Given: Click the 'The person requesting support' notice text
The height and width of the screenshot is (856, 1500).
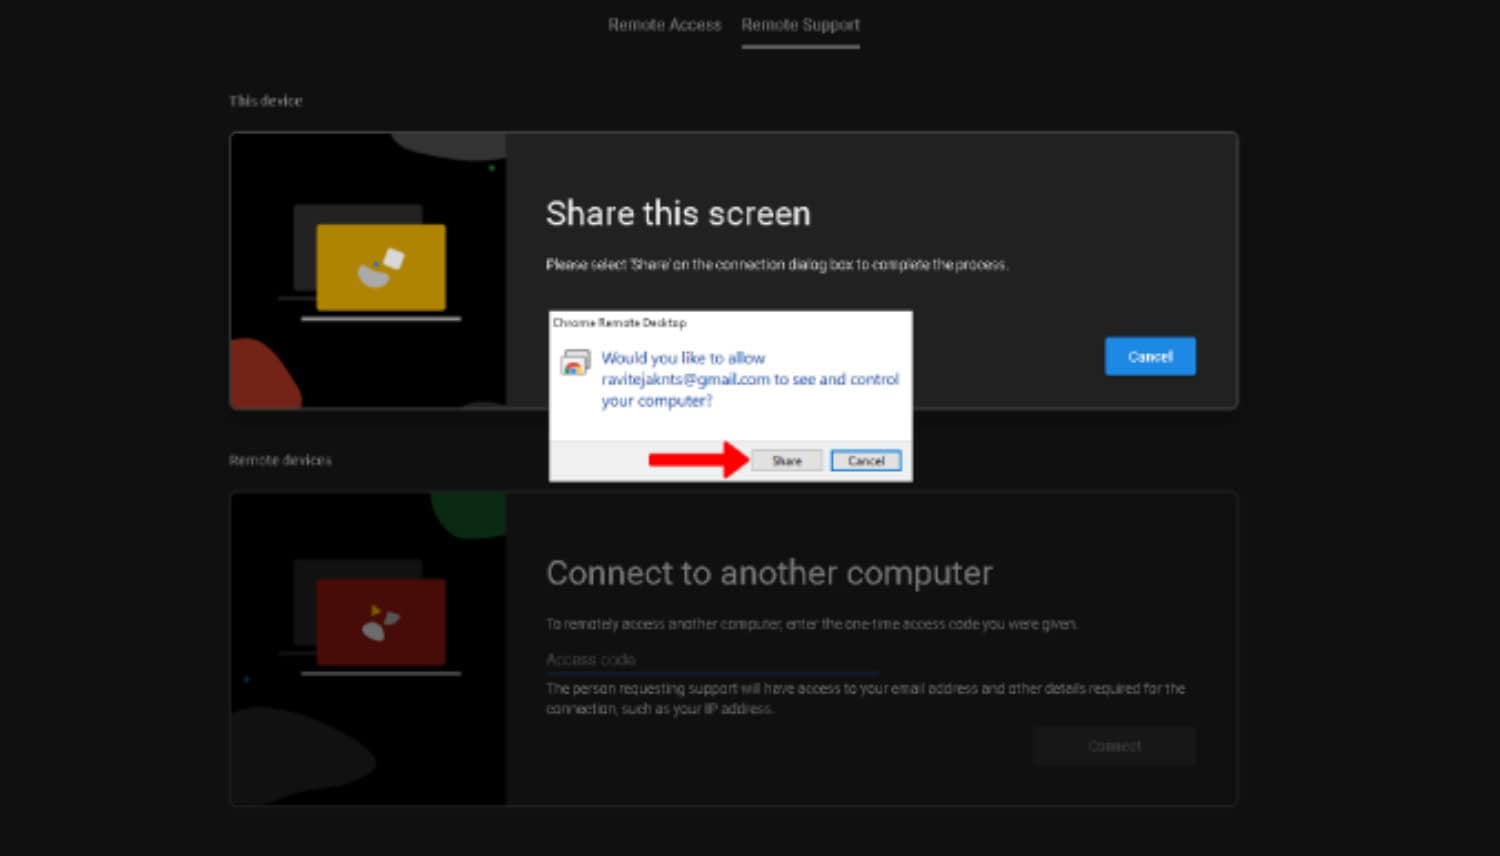Looking at the screenshot, I should (x=865, y=699).
